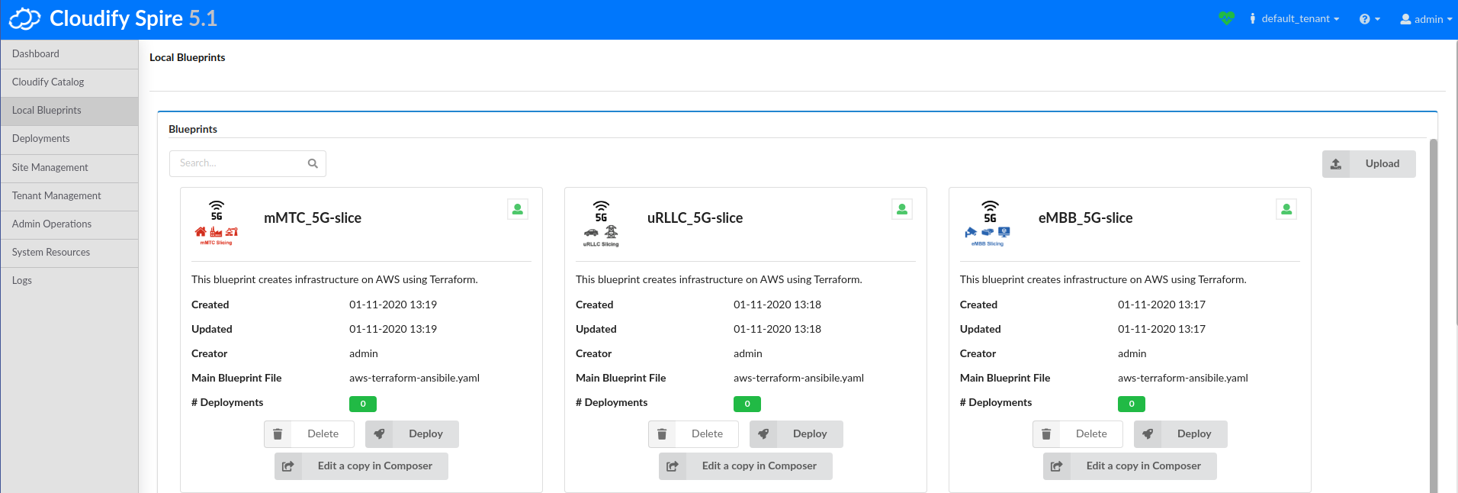Click mMTC_5G-slice aws-terraform-ansibile.yaml file name
Image resolution: width=1458 pixels, height=493 pixels.
click(415, 378)
